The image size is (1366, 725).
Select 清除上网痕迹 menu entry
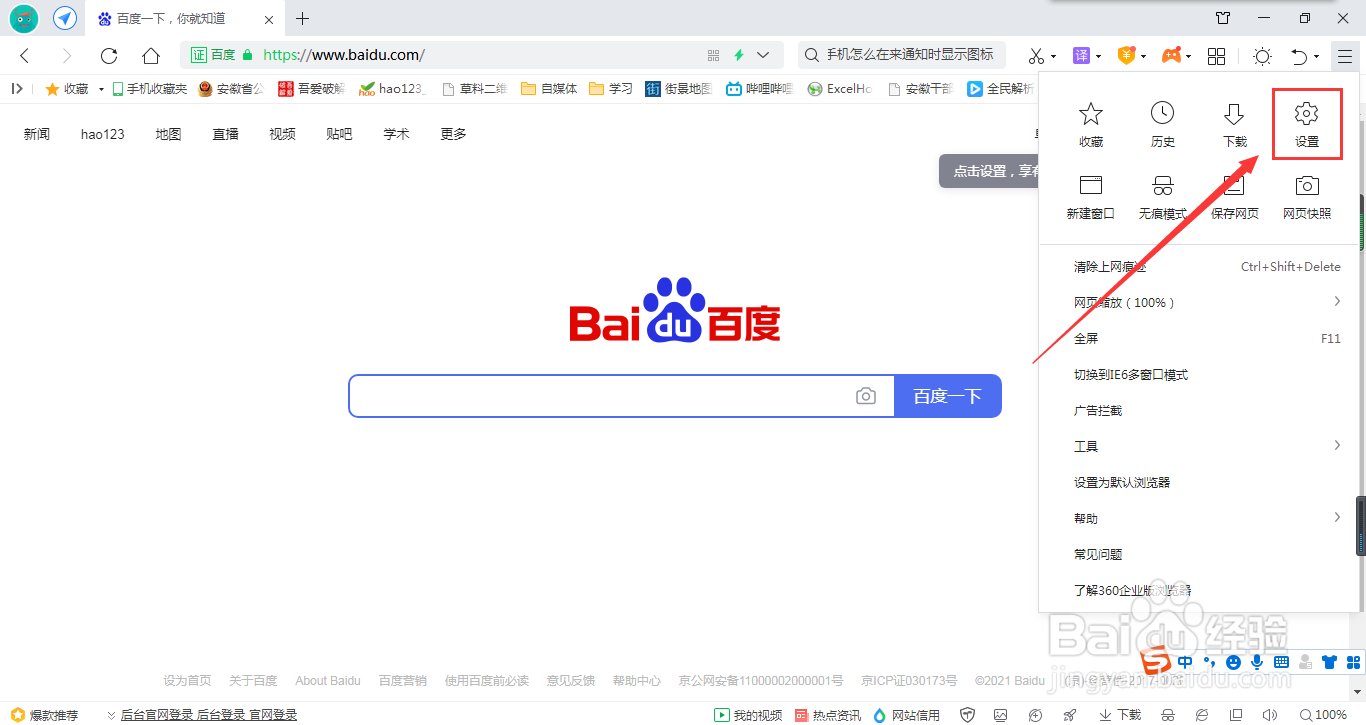tap(1200, 266)
